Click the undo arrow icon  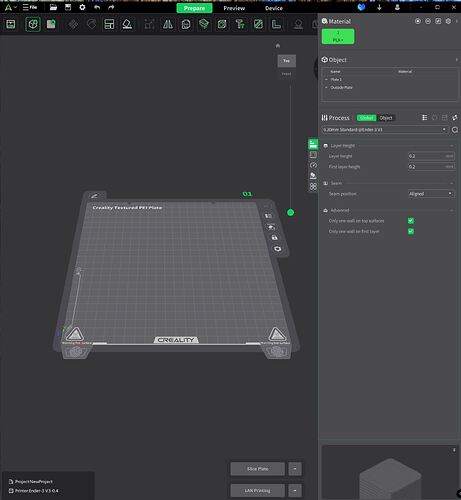[x=97, y=7]
